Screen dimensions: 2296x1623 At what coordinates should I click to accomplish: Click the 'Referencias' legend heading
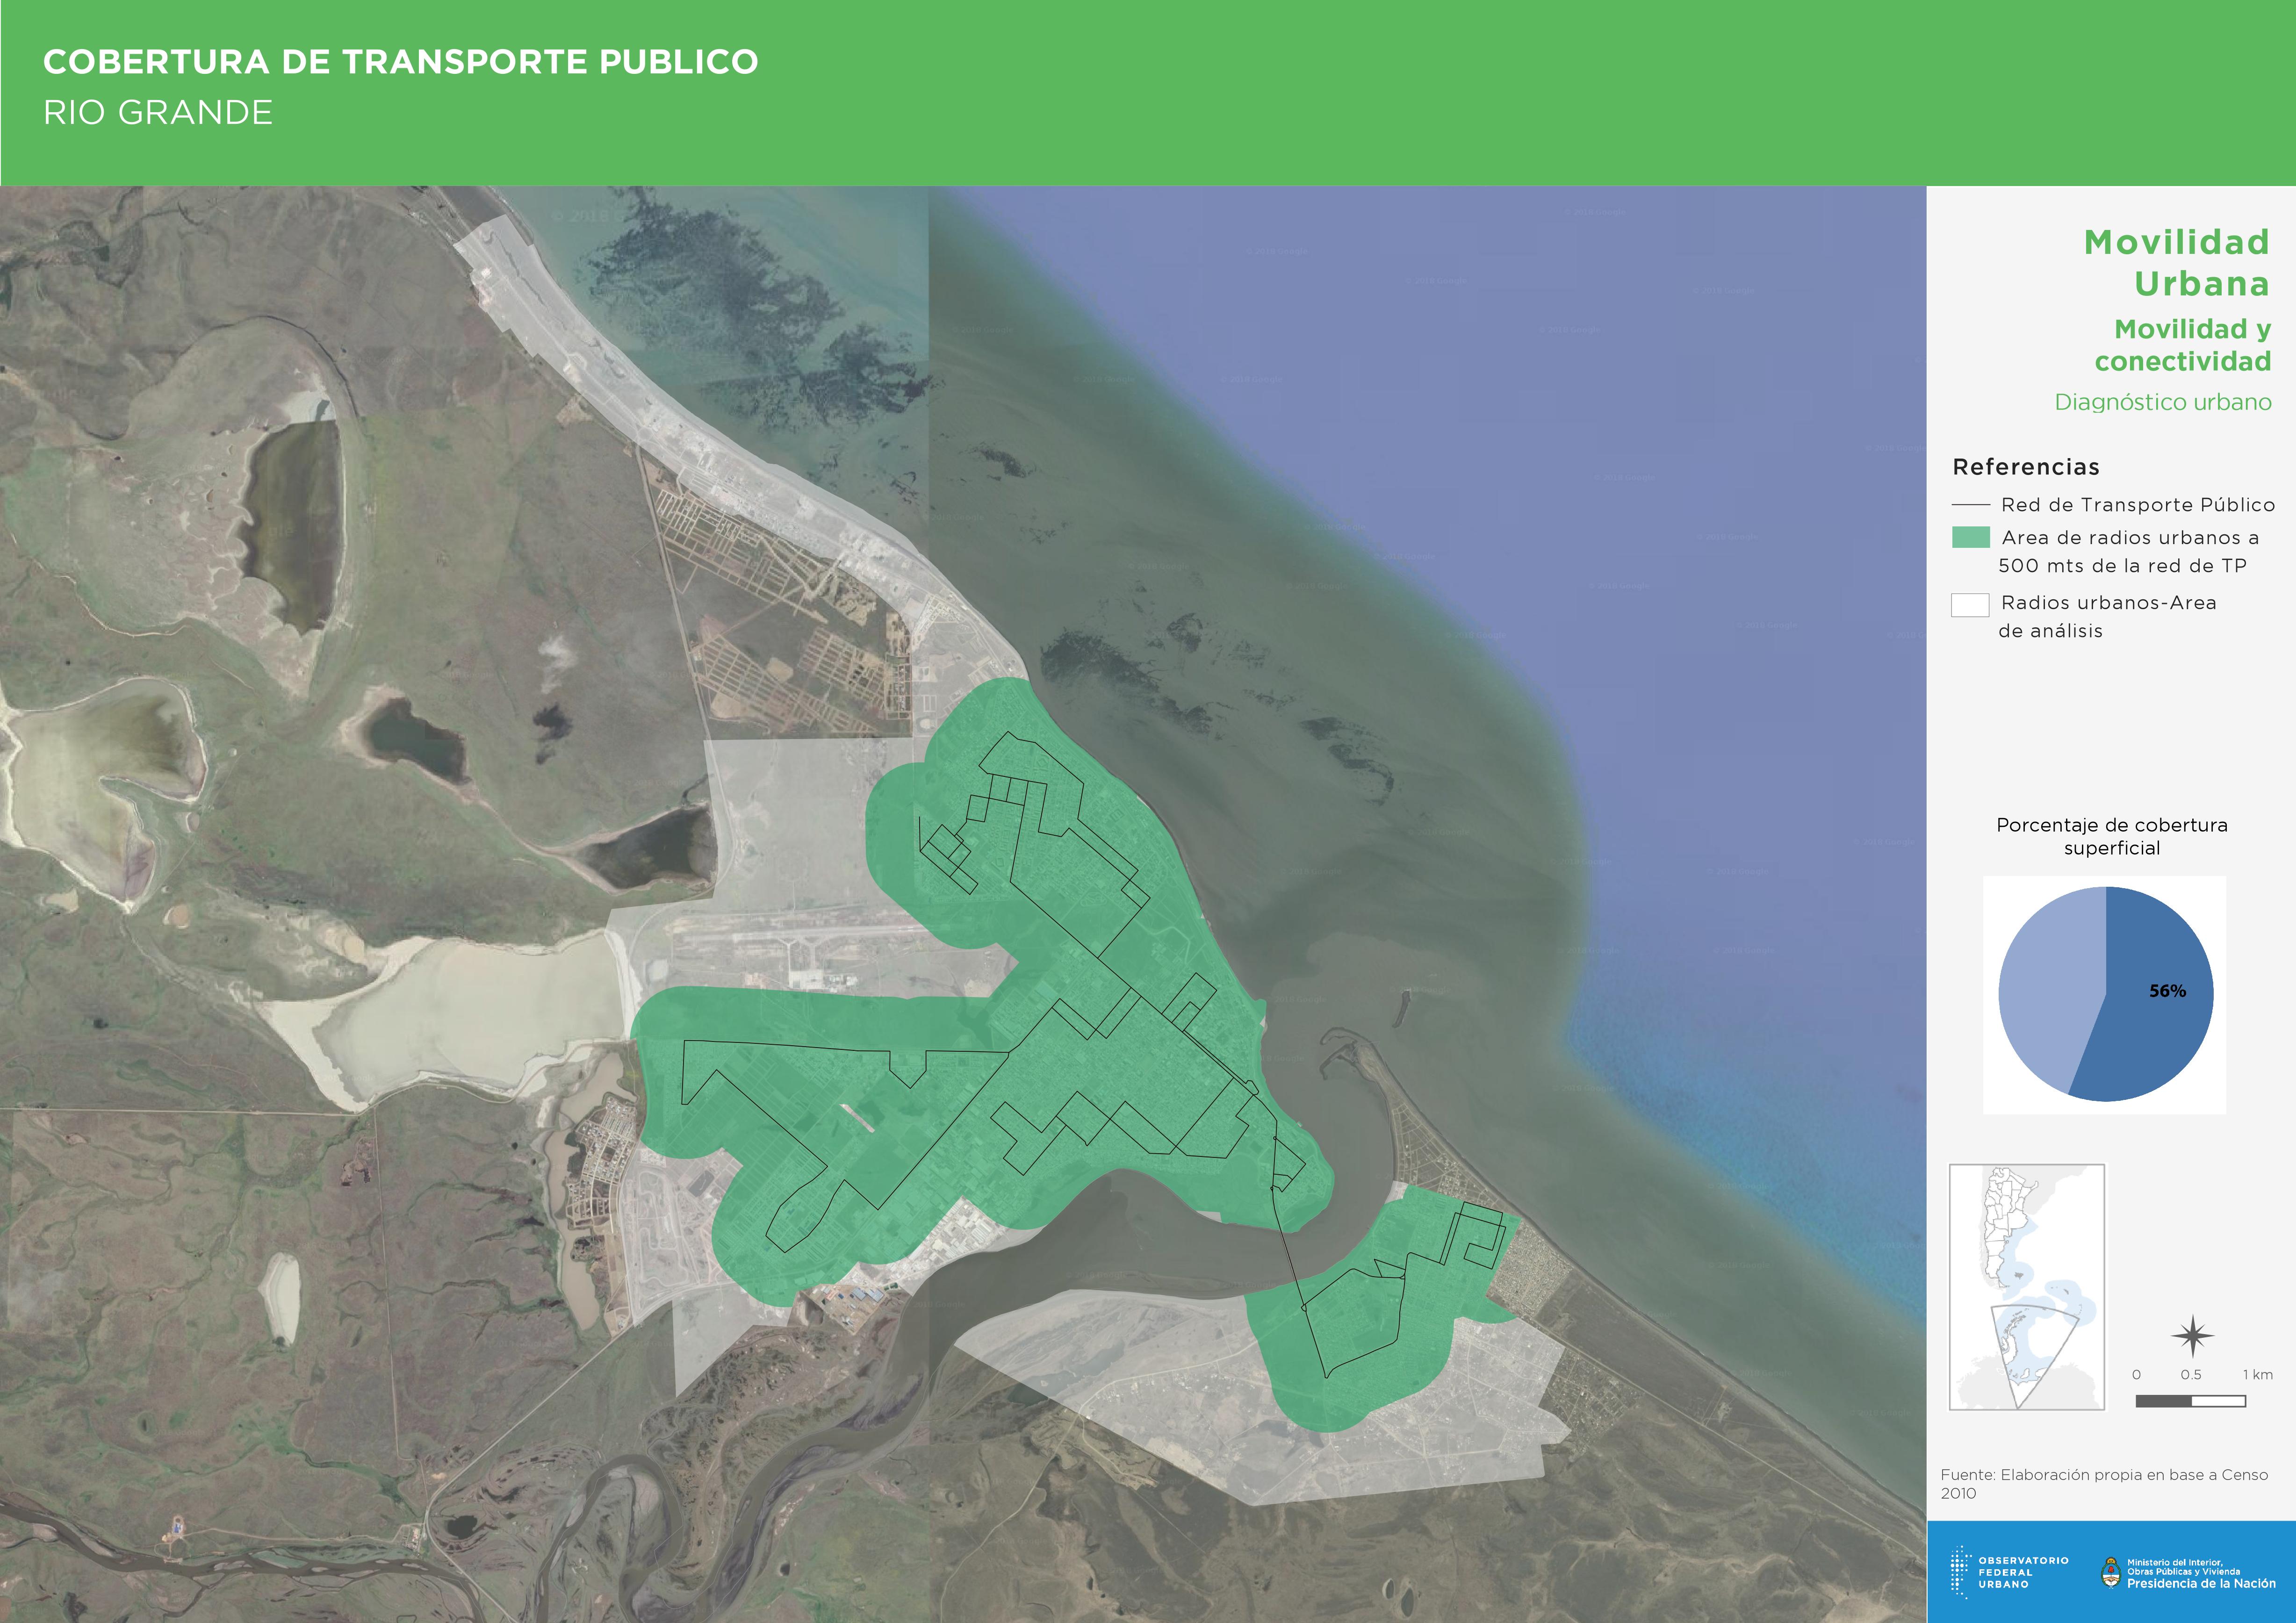pyautogui.click(x=2026, y=467)
